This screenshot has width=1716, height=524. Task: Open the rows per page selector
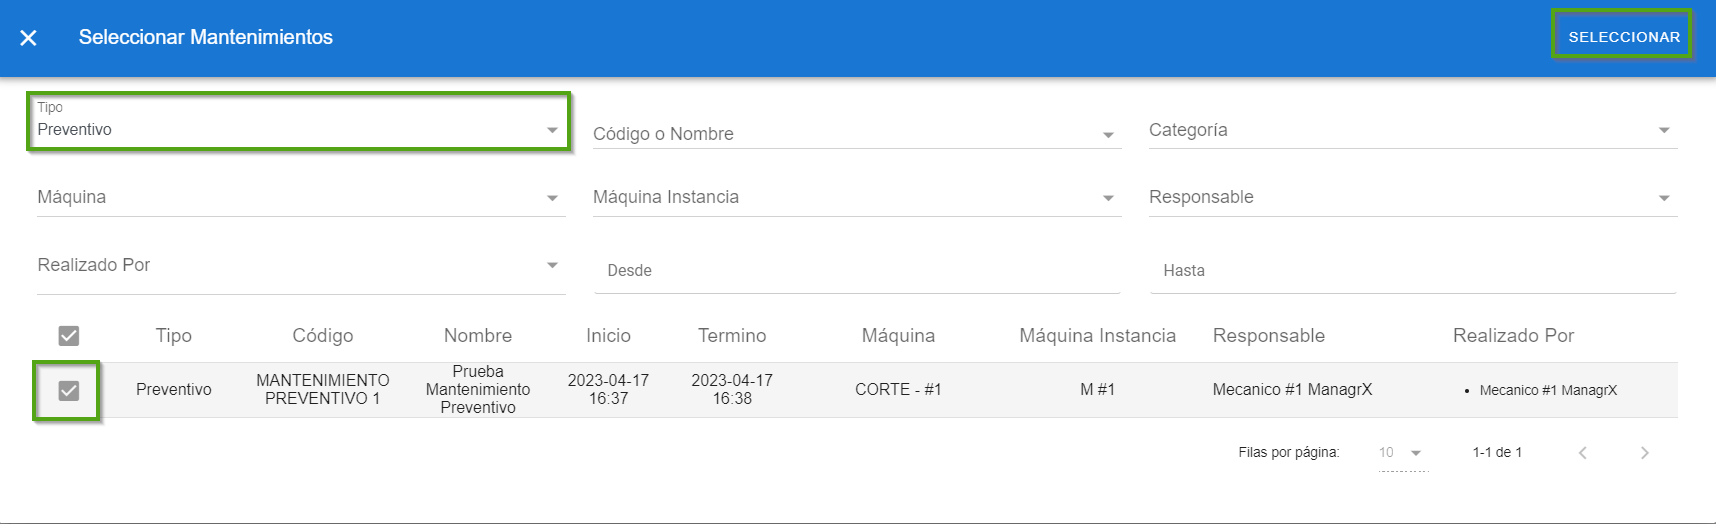1401,453
